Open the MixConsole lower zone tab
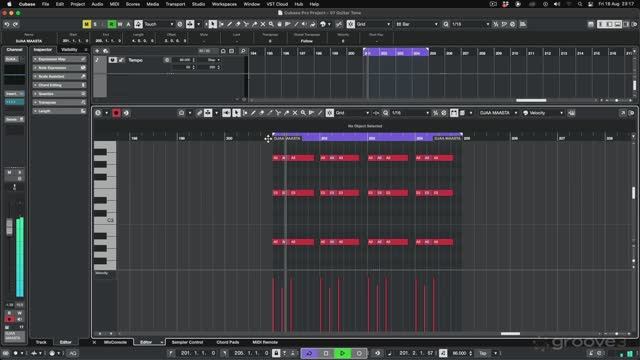This screenshot has width=640, height=360. pos(115,342)
